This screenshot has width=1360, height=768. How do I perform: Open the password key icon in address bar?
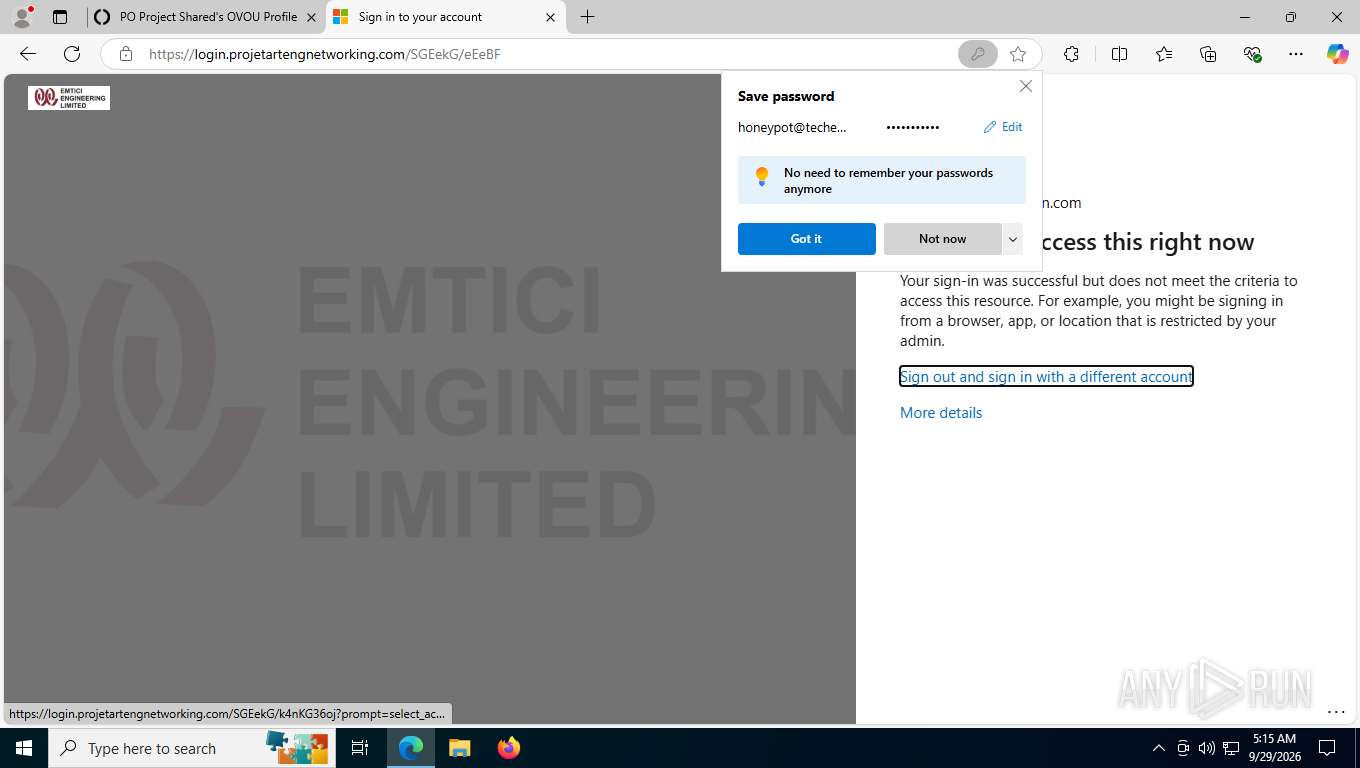[977, 54]
